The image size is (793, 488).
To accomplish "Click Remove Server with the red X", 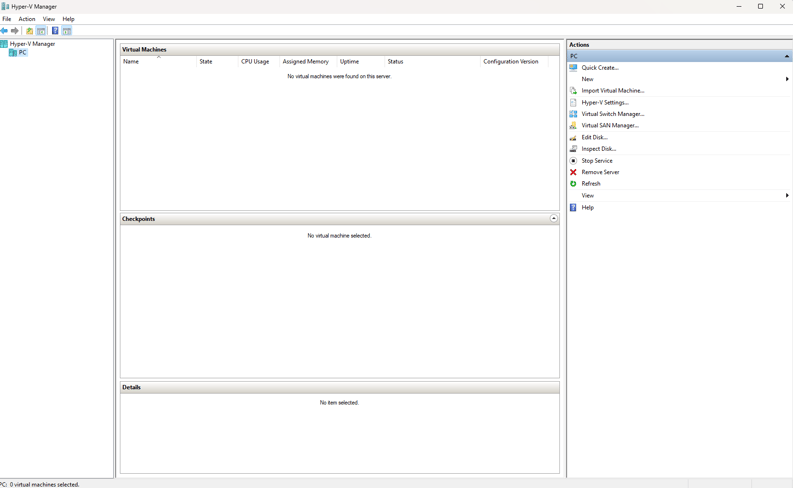I will click(600, 172).
